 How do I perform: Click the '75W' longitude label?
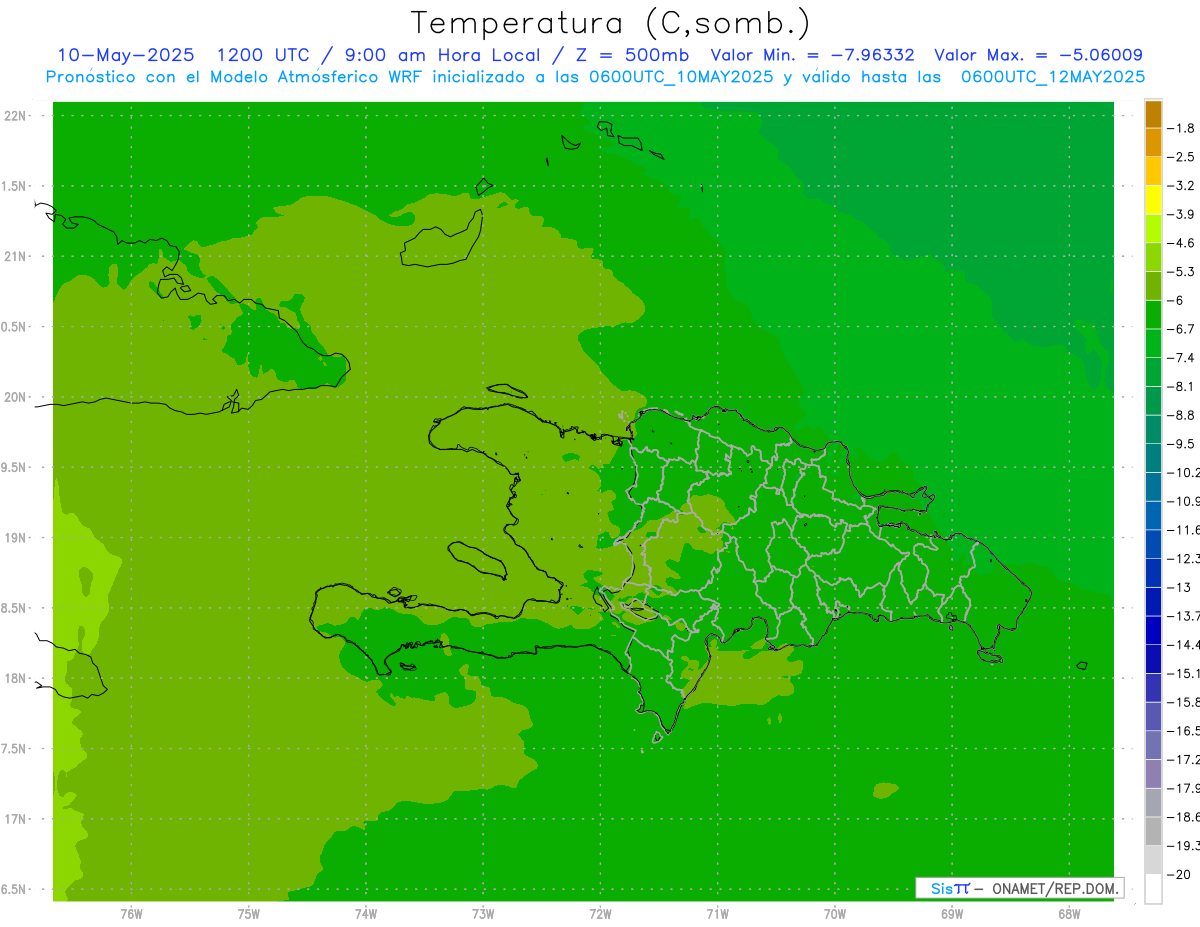[249, 914]
